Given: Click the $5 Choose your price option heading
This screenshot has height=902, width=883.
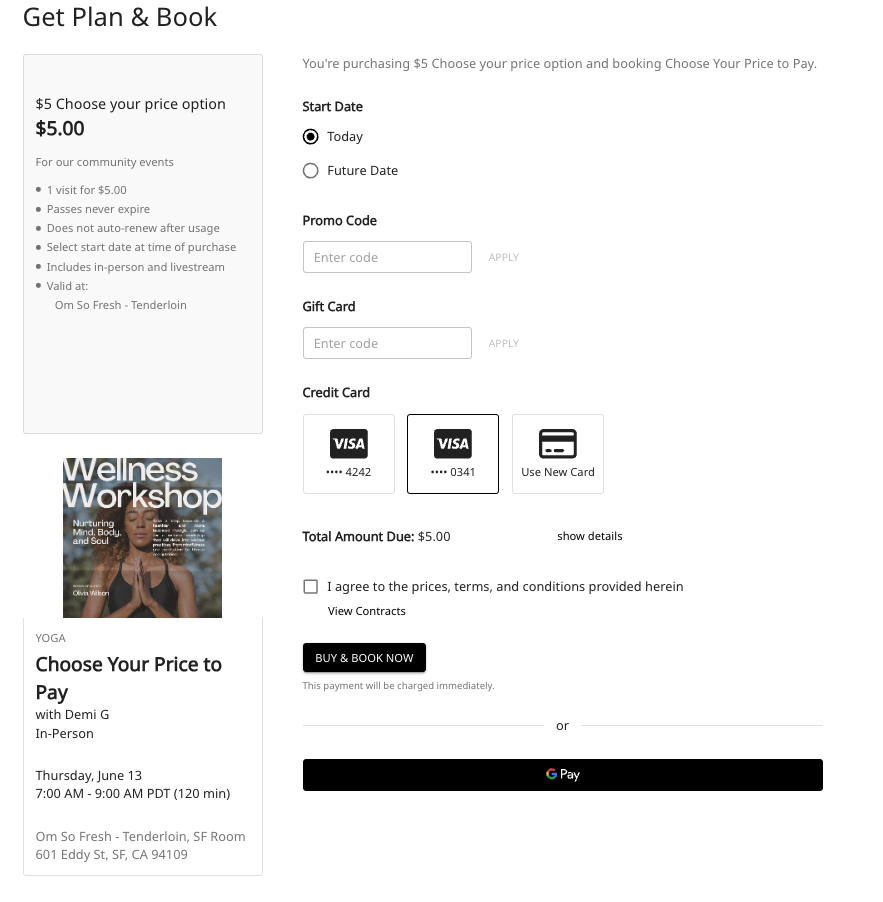Looking at the screenshot, I should (x=131, y=104).
